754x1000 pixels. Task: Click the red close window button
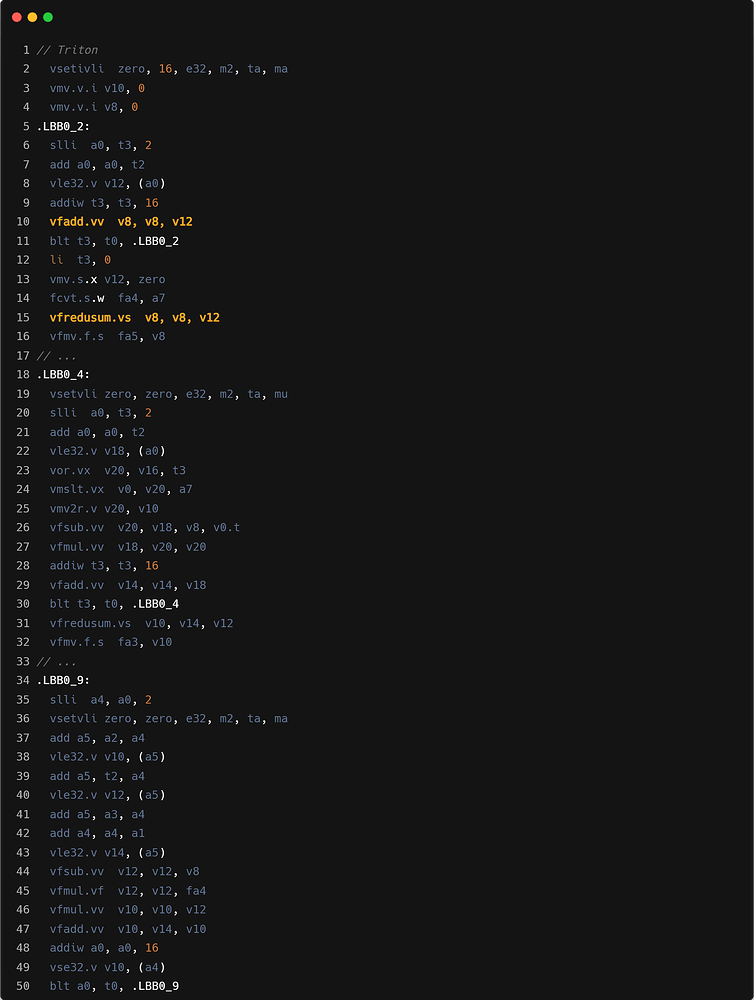click(16, 17)
